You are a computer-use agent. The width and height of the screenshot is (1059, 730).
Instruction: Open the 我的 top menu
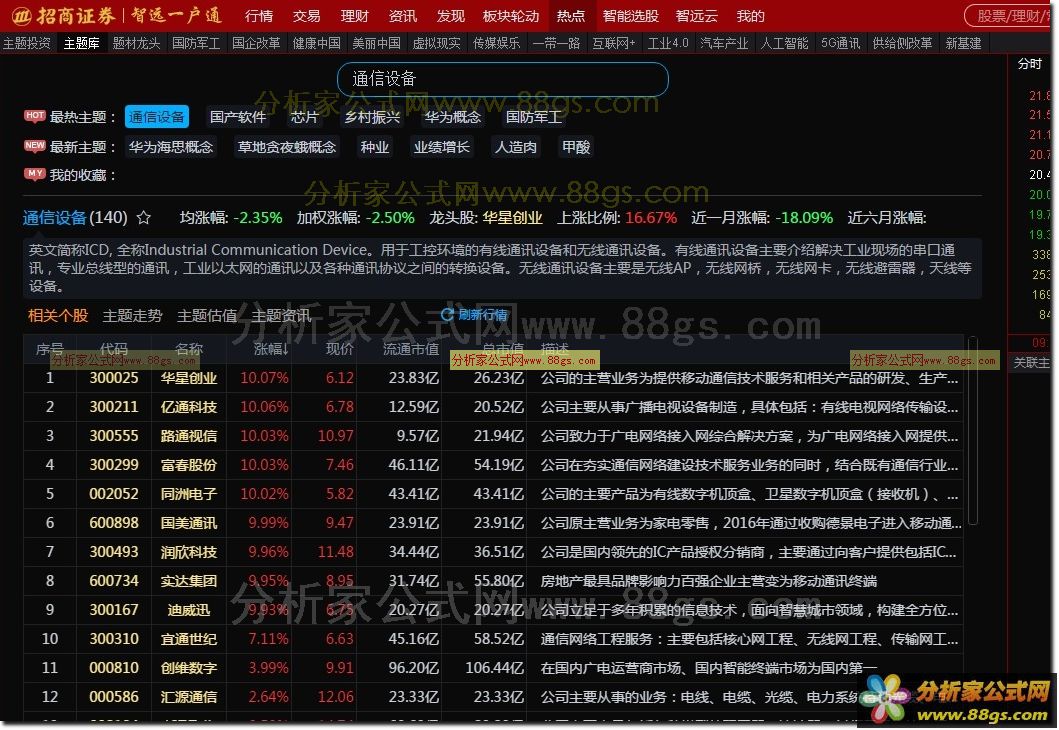click(x=750, y=16)
